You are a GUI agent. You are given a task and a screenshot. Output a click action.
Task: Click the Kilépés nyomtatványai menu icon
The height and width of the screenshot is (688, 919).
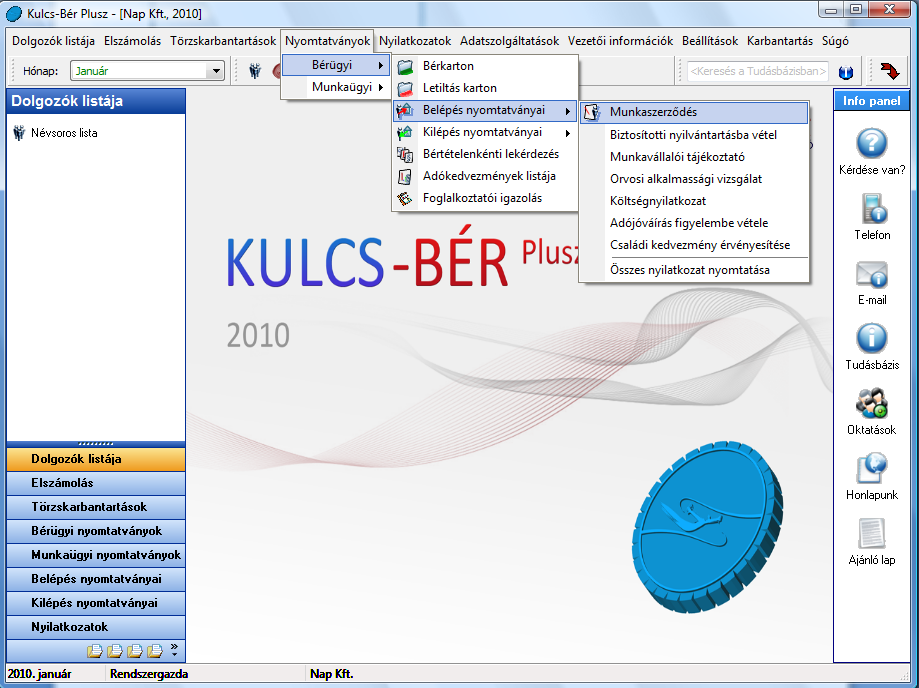click(405, 132)
